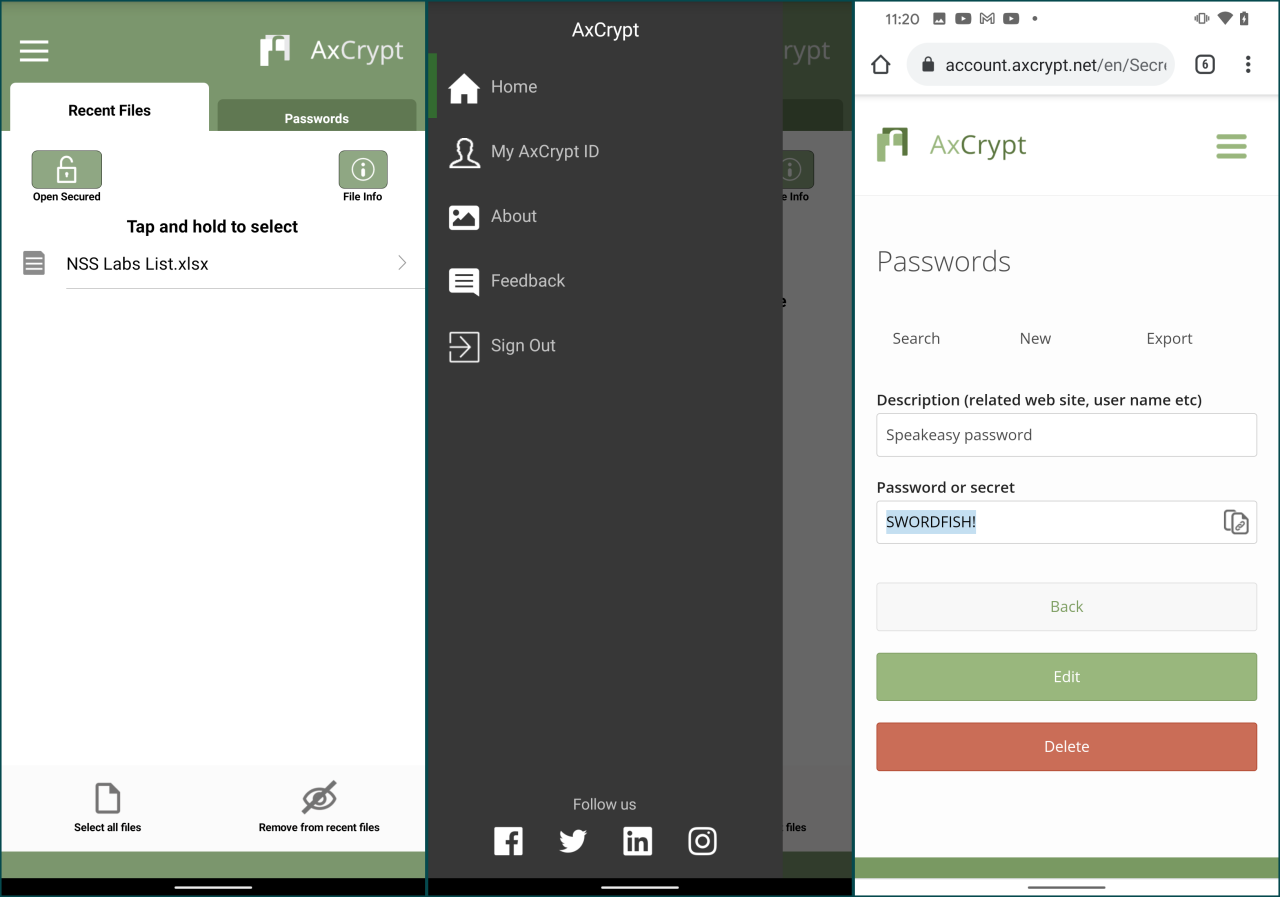Tap the Description field with Speakeasy password
This screenshot has width=1280, height=897.
tap(1066, 435)
